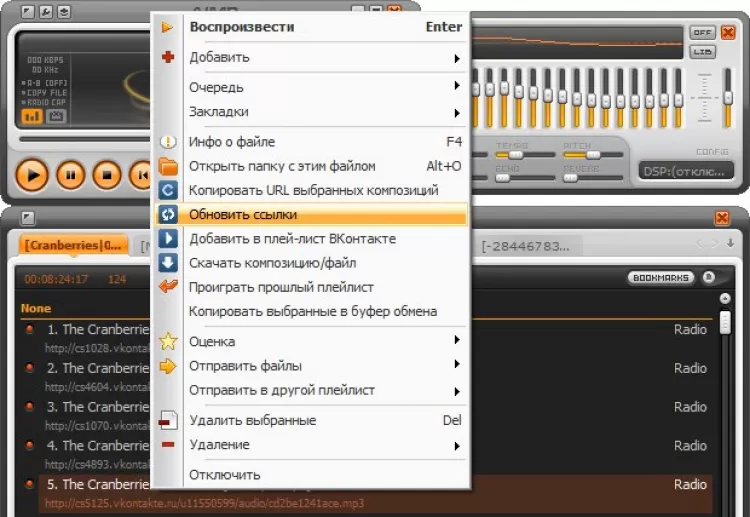This screenshot has height=517, width=750.
Task: Choose Копировать выбранные в буфер обмена
Action: (311, 311)
